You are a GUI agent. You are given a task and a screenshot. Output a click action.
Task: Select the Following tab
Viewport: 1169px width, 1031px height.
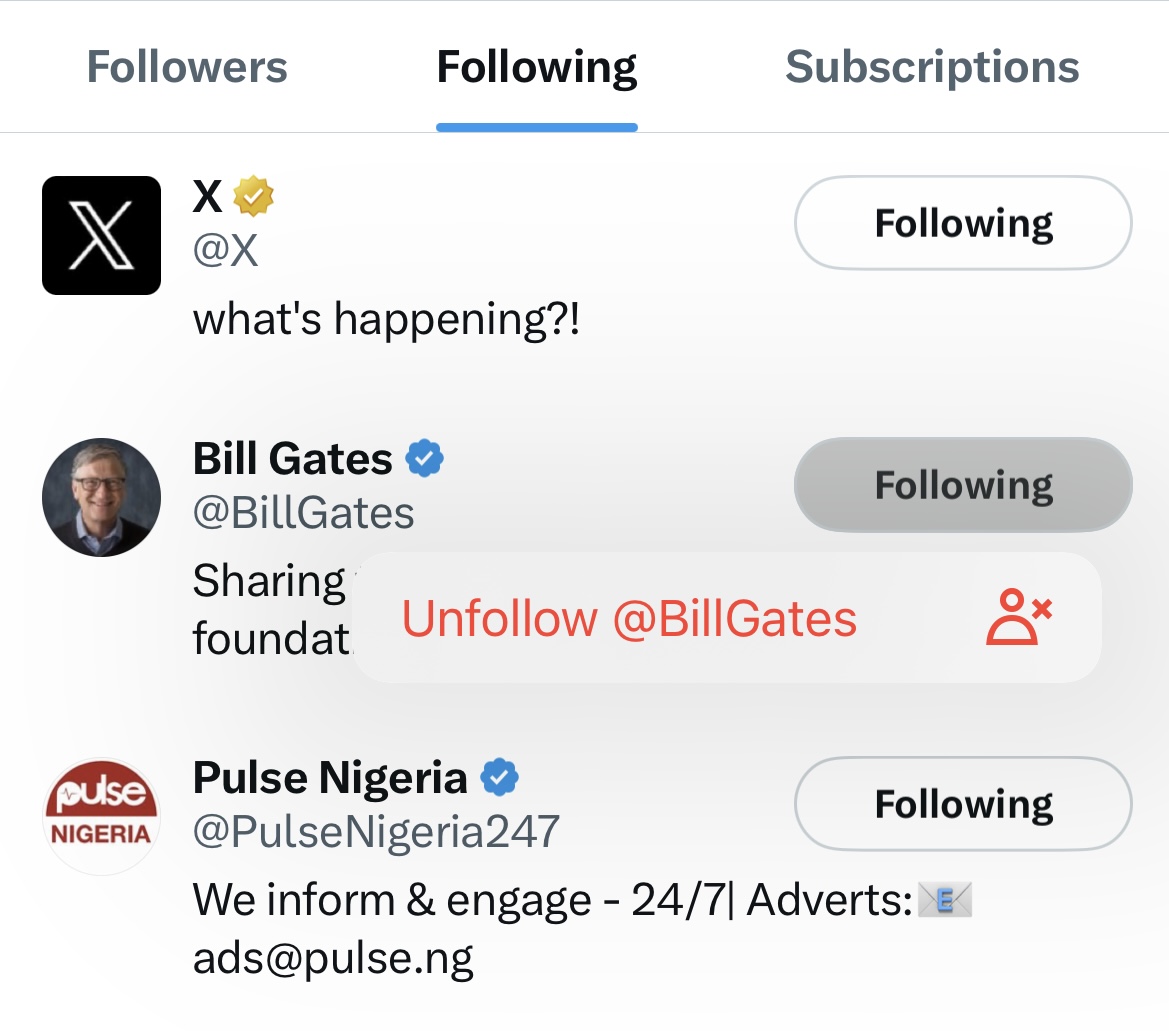click(x=537, y=67)
